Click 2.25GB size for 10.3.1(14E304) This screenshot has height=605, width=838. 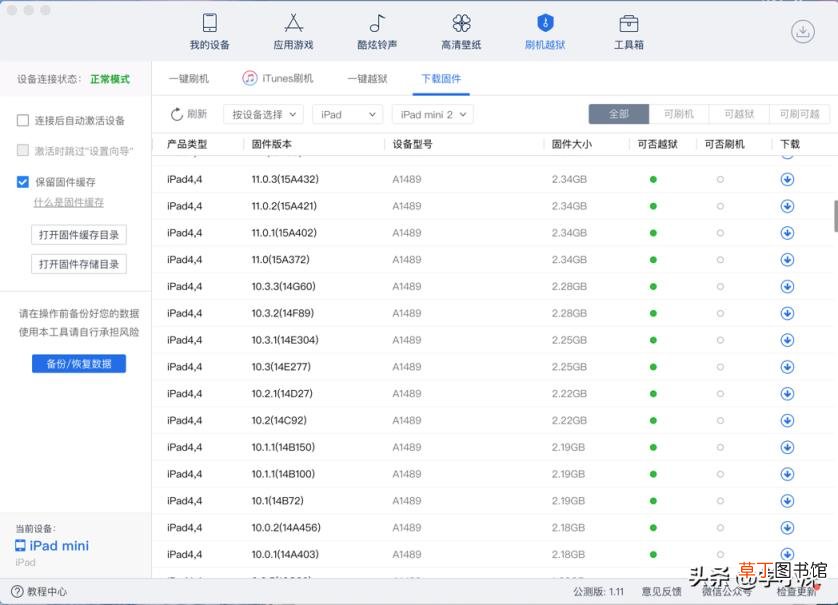569,340
